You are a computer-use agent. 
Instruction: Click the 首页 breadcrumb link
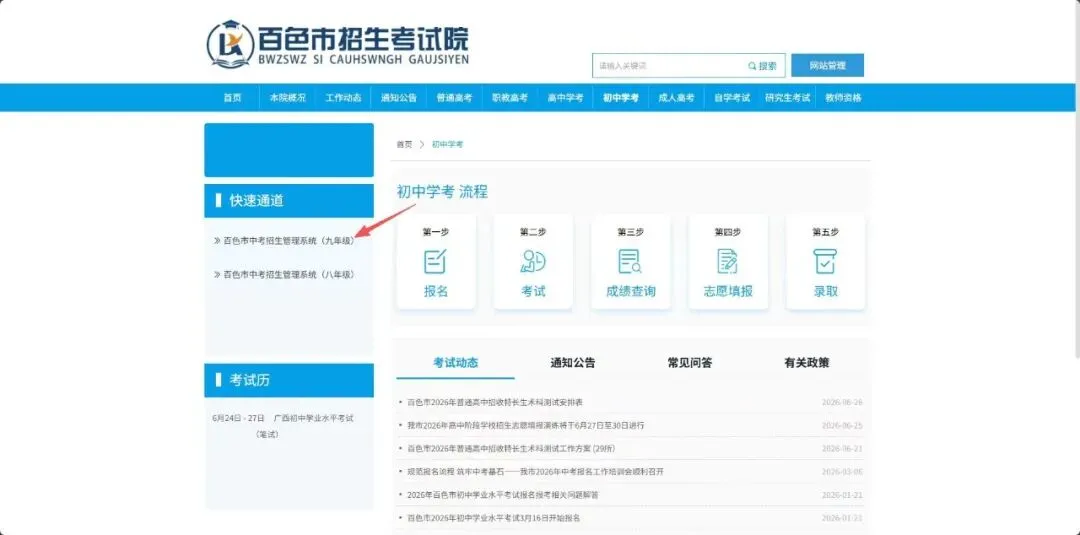(x=404, y=145)
